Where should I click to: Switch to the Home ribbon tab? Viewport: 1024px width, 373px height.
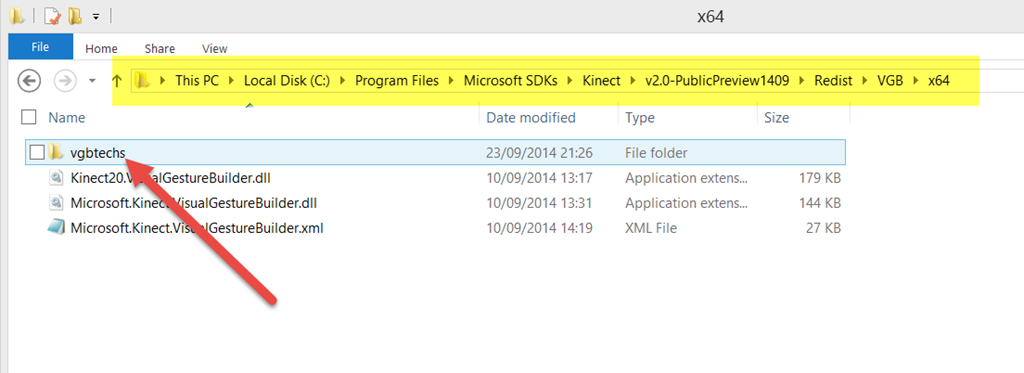tap(101, 48)
